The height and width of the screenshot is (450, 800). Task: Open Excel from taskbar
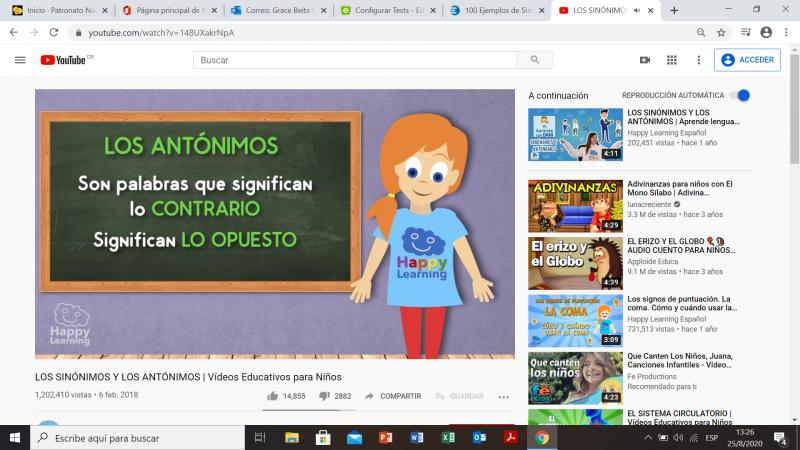click(x=448, y=438)
